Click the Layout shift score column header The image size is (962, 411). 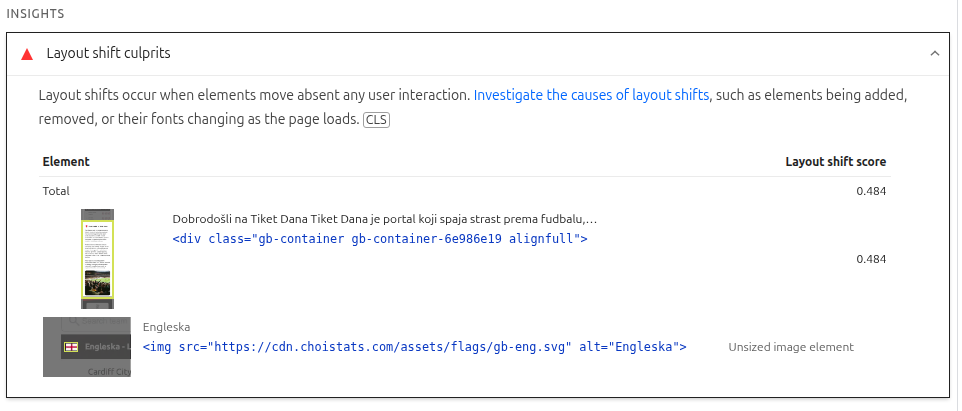click(x=836, y=162)
